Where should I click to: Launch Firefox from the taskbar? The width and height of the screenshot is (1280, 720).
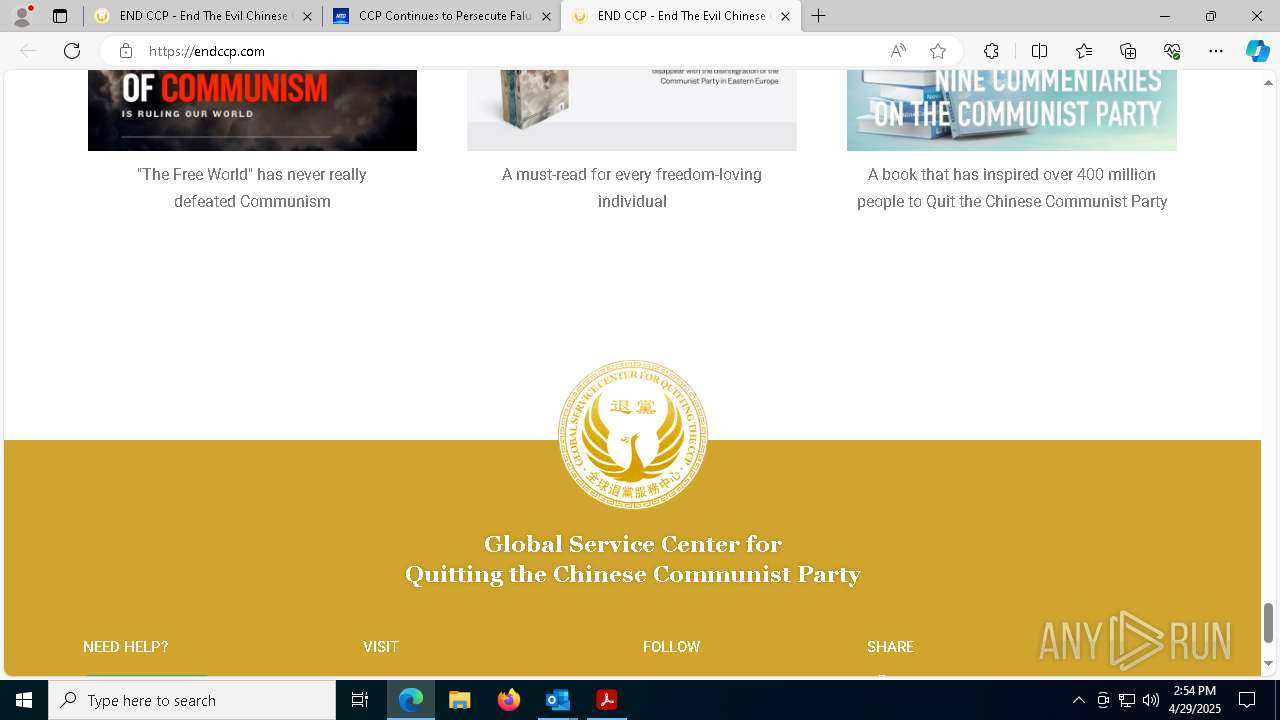click(509, 700)
